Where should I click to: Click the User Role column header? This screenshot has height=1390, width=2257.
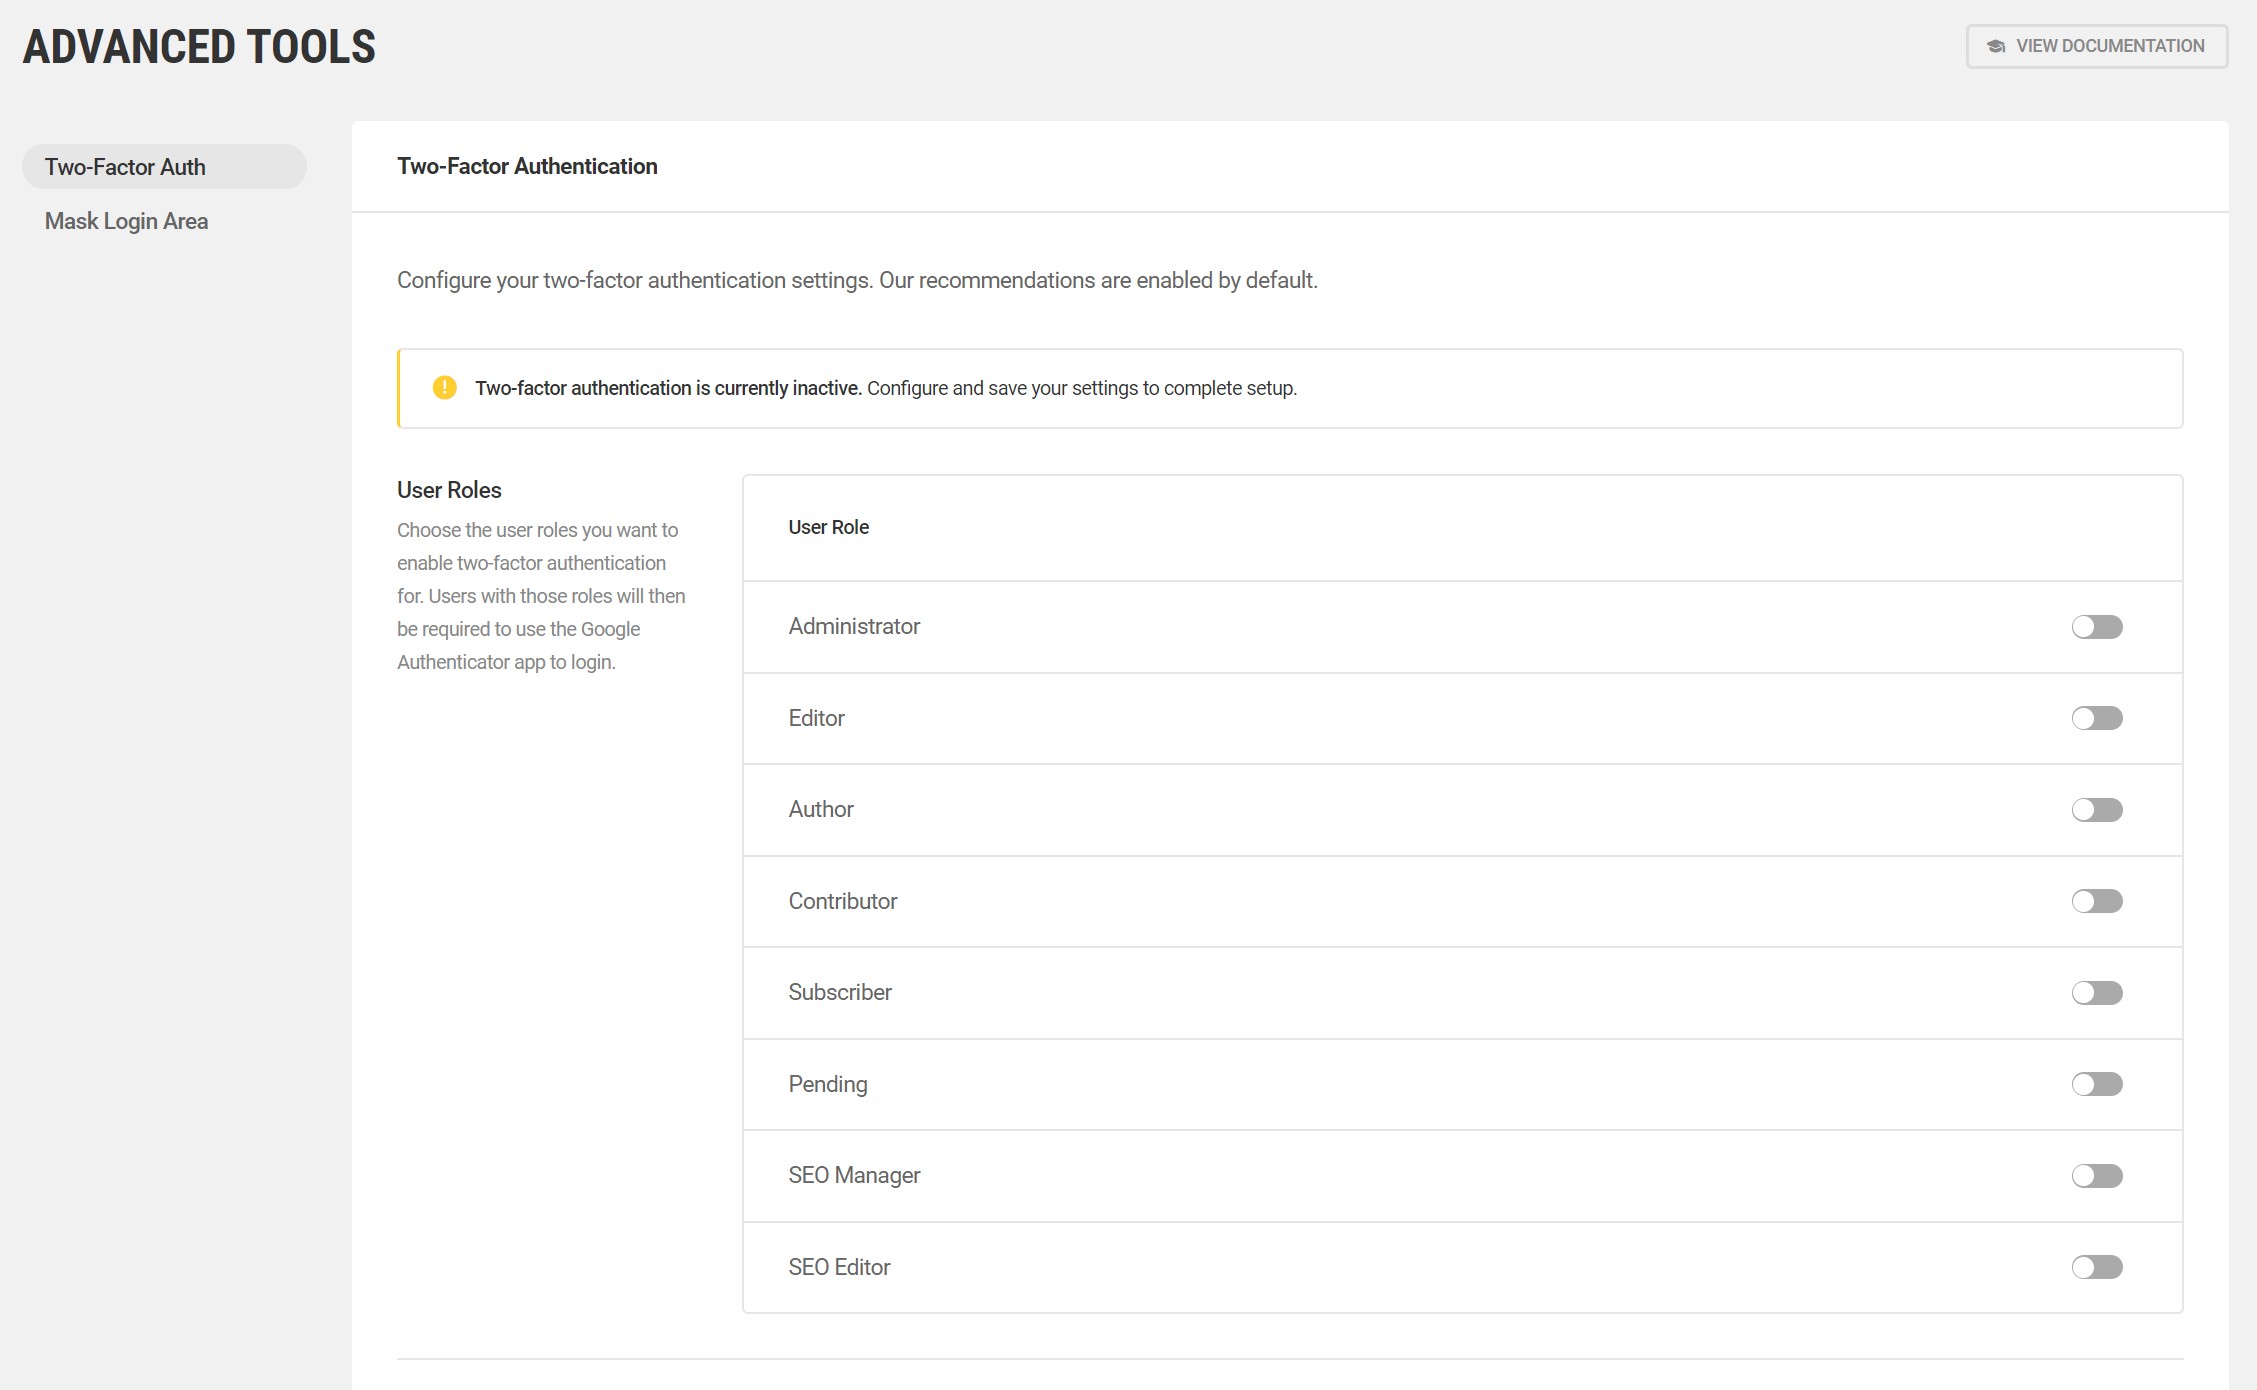tap(828, 527)
